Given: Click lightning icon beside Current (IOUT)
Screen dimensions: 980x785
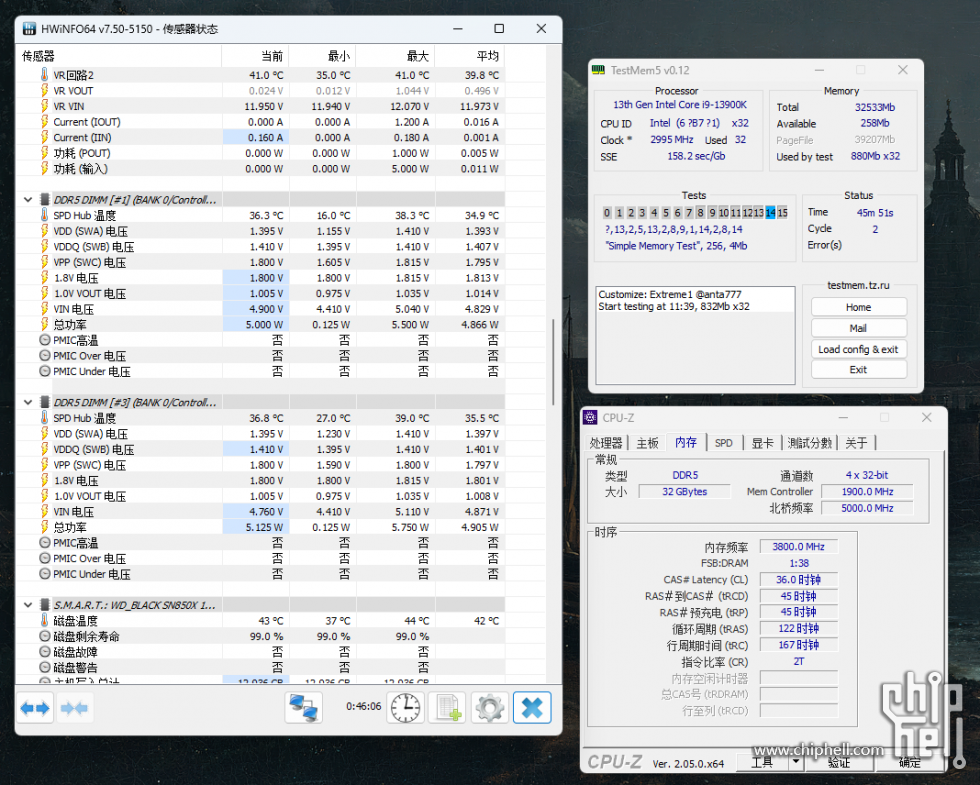Looking at the screenshot, I should 44,122.
